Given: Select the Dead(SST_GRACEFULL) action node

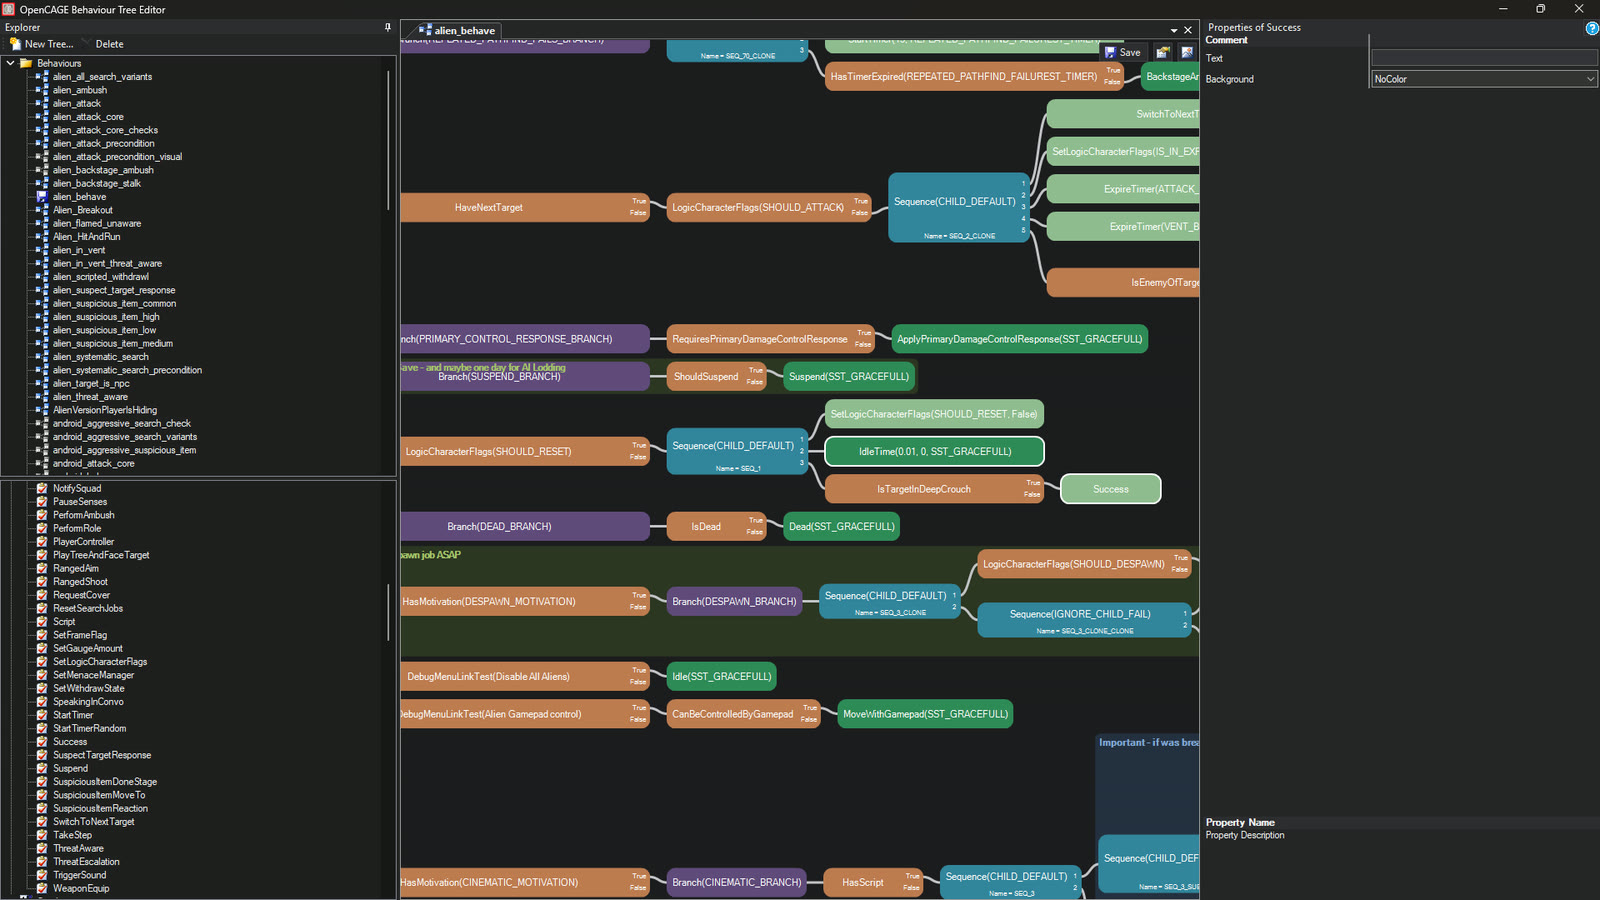Looking at the screenshot, I should [x=842, y=527].
